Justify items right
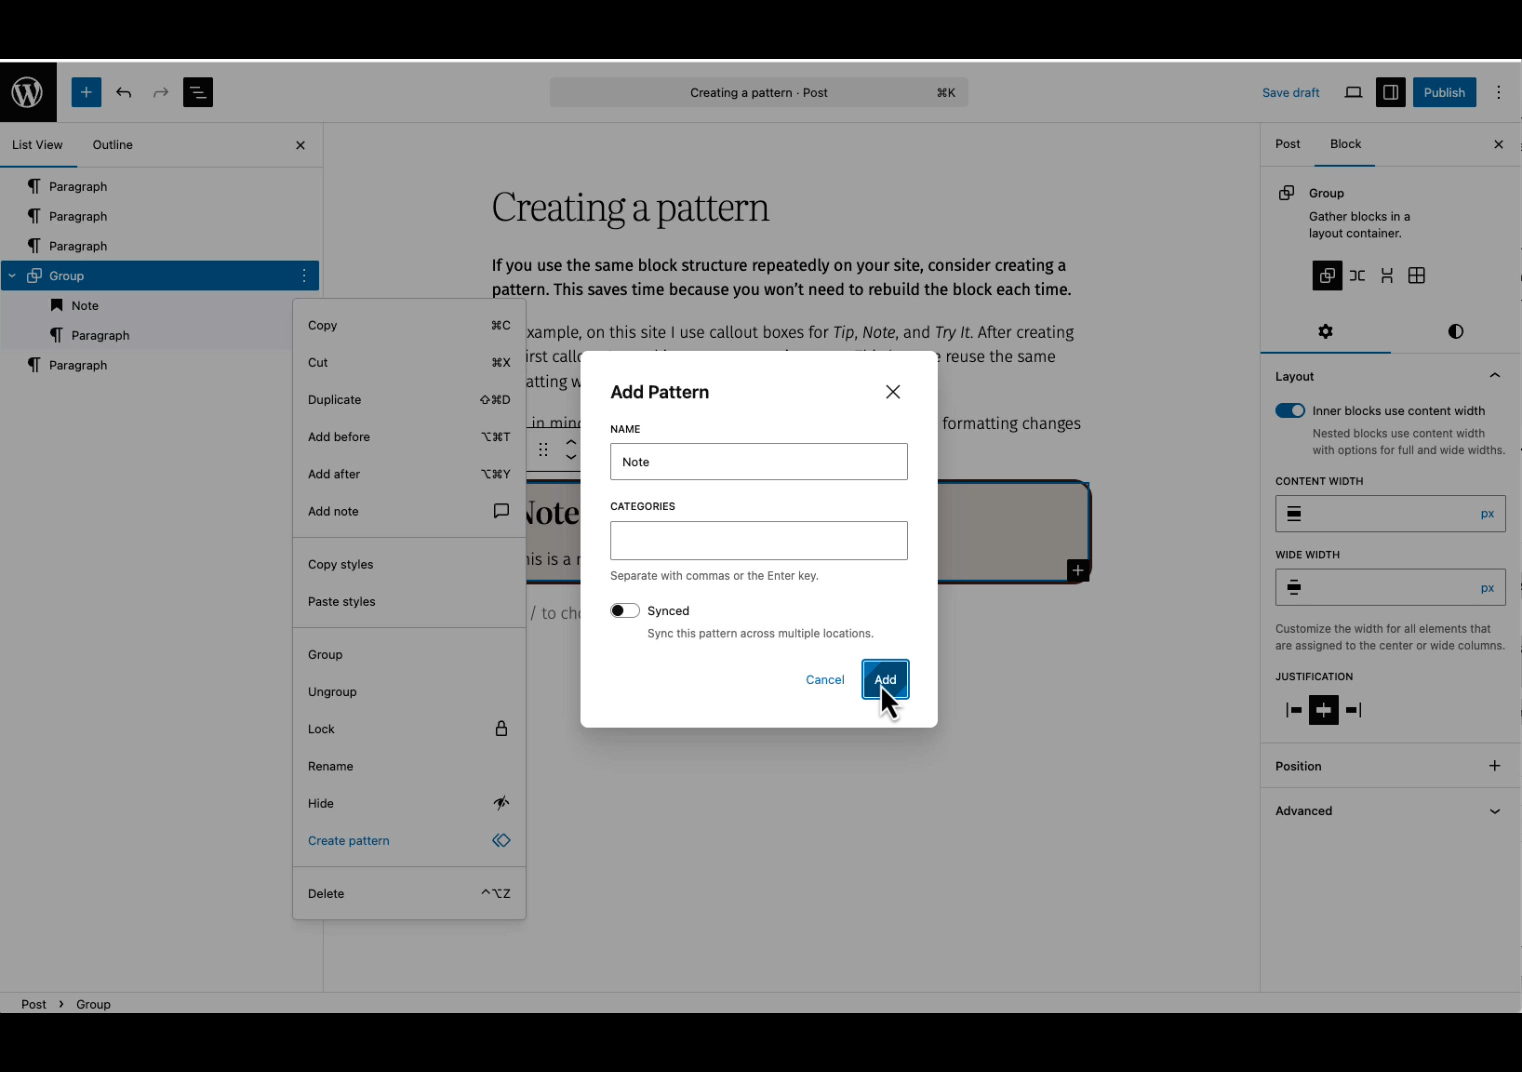Viewport: 1522px width, 1072px height. [1353, 710]
